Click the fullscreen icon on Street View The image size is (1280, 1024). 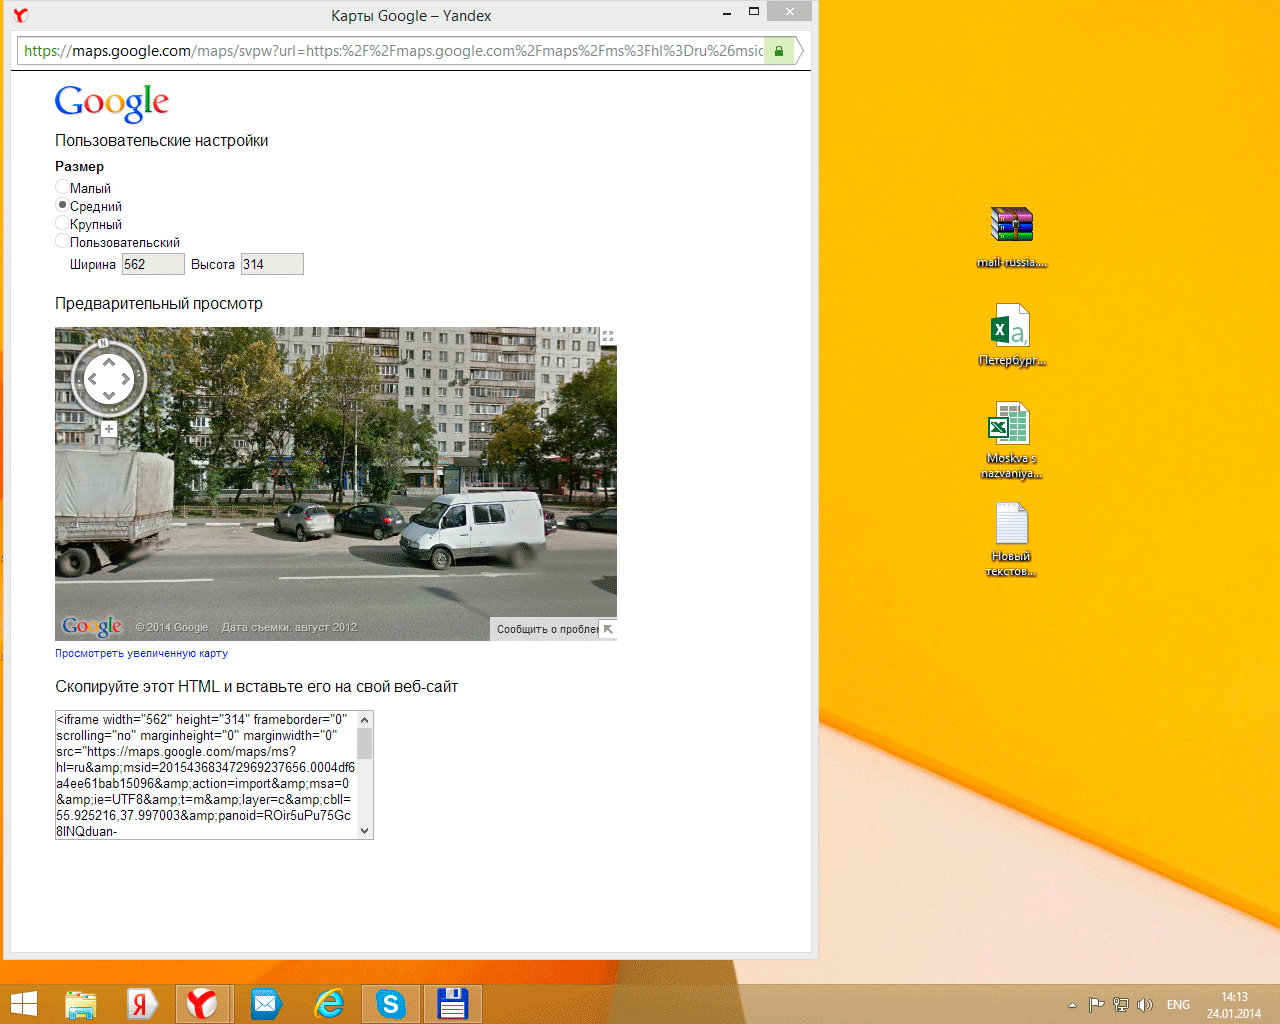tap(607, 337)
